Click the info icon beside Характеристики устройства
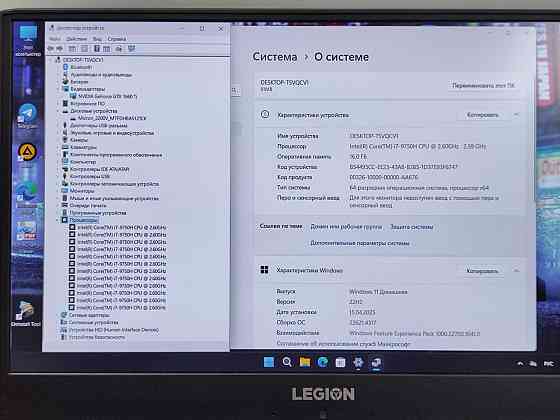The width and height of the screenshot is (560, 420). click(x=265, y=115)
